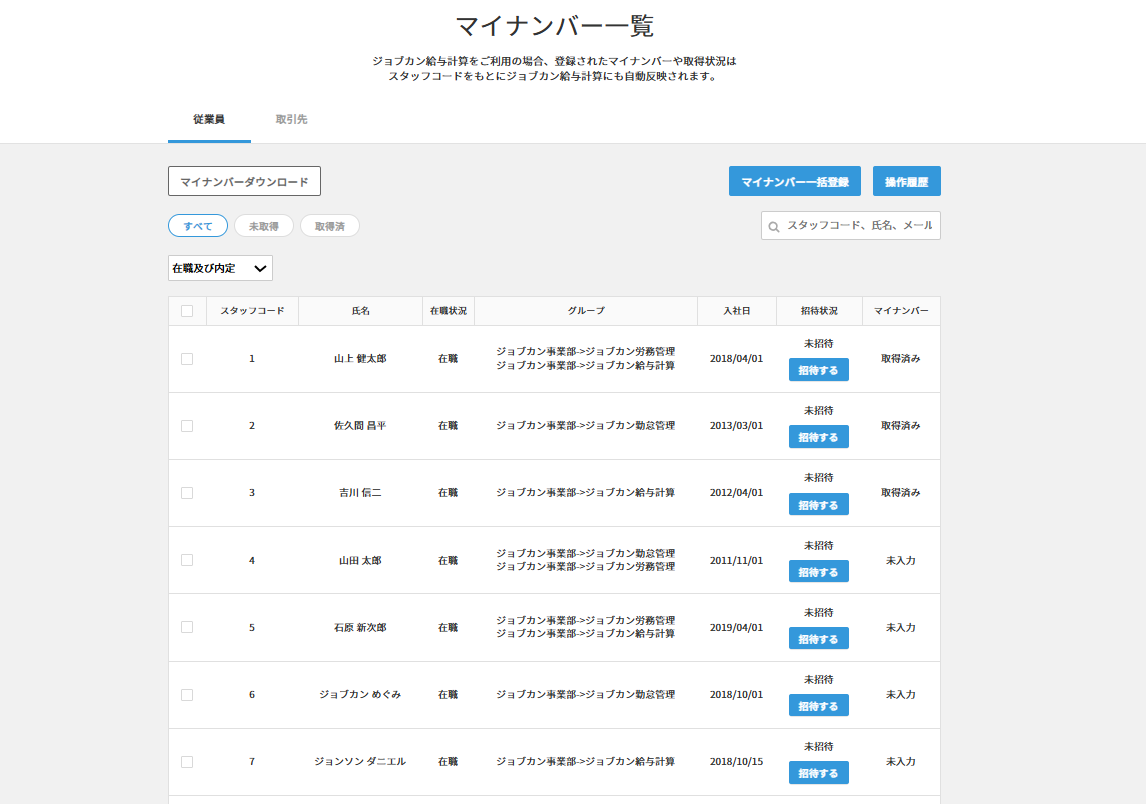Screen dimensions: 1146x804
Task: Click 取得済み status for 佐久間 昌平
Action: click(x=900, y=426)
